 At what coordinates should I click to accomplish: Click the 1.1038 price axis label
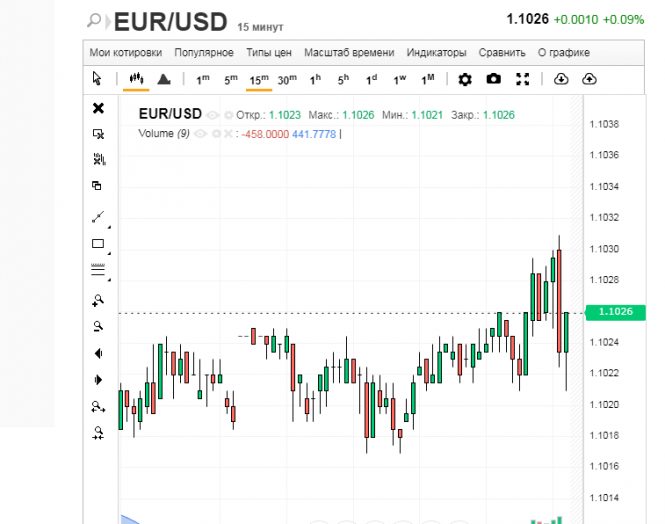click(x=604, y=124)
